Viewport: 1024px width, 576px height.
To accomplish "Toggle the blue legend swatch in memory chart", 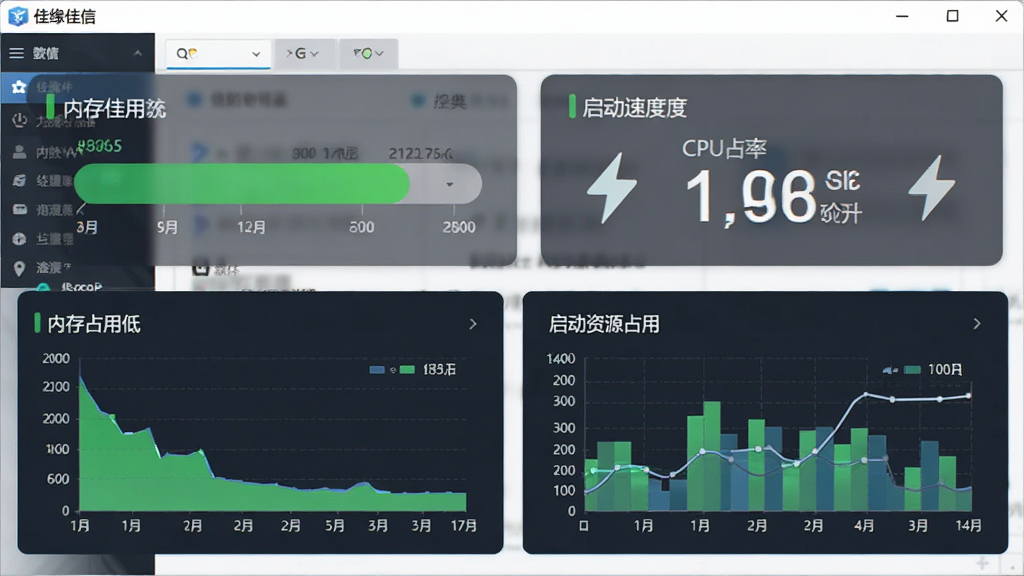I will (x=377, y=370).
